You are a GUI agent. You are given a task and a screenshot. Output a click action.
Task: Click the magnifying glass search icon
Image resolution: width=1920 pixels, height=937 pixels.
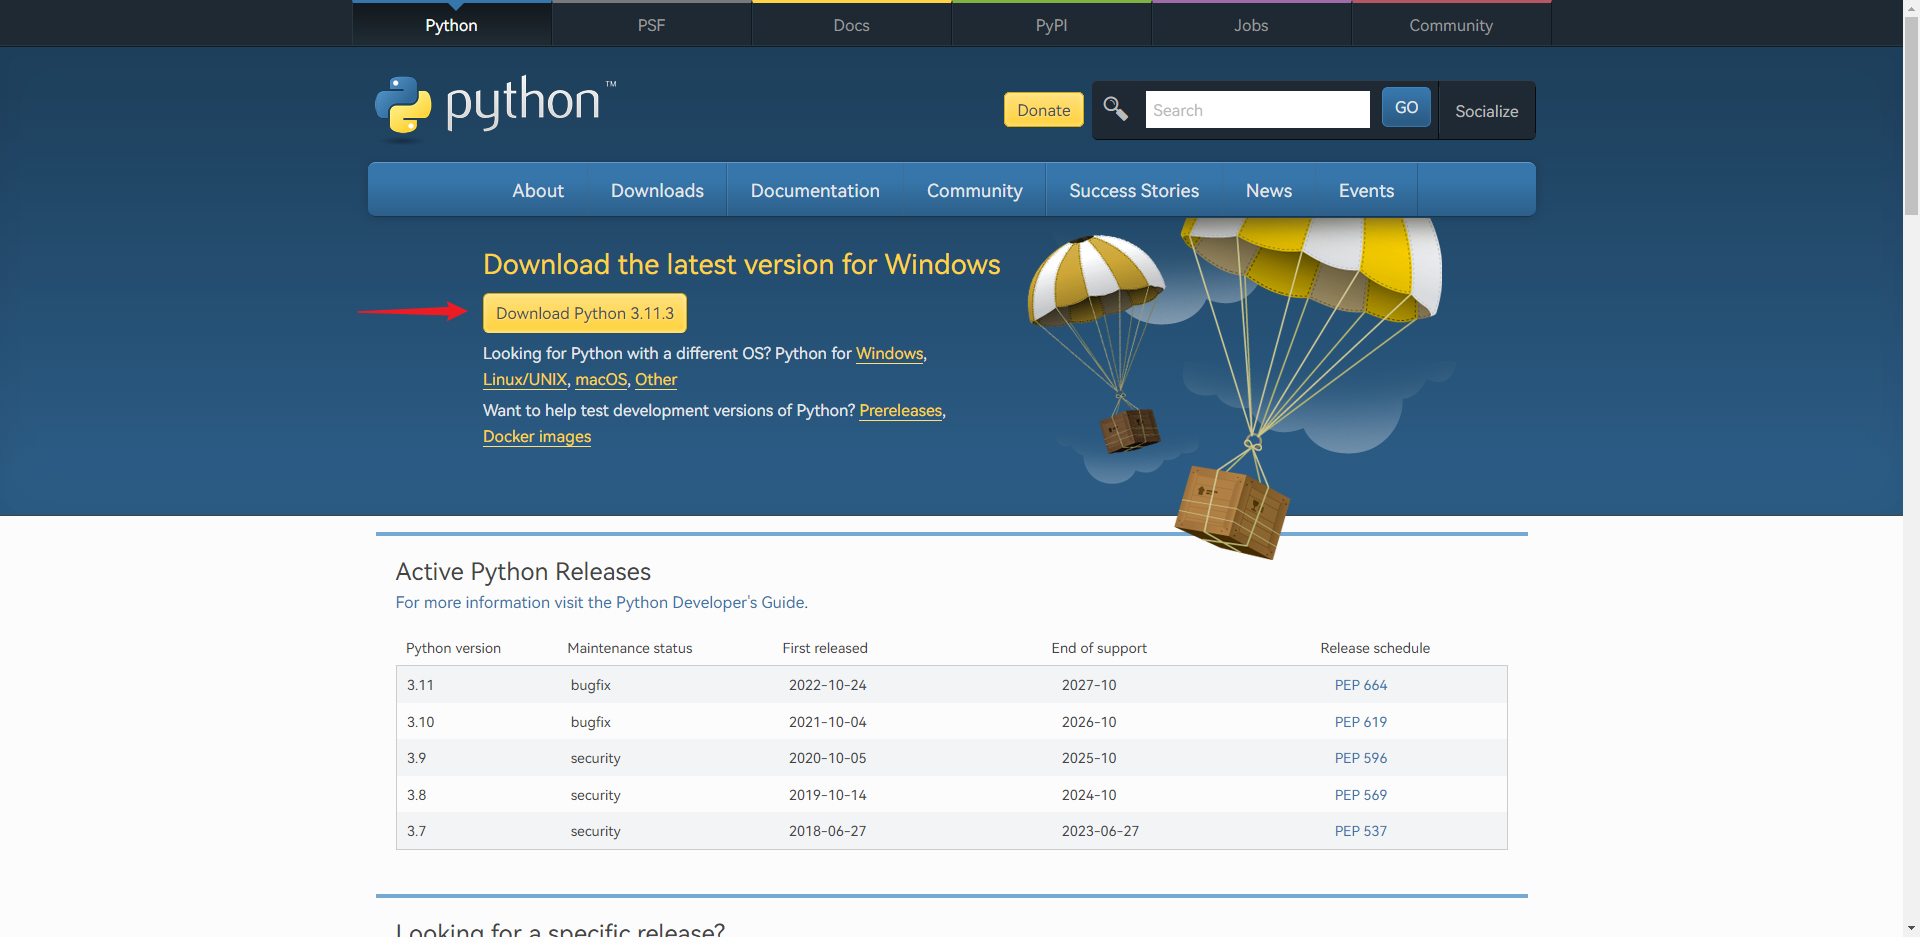pyautogui.click(x=1115, y=108)
